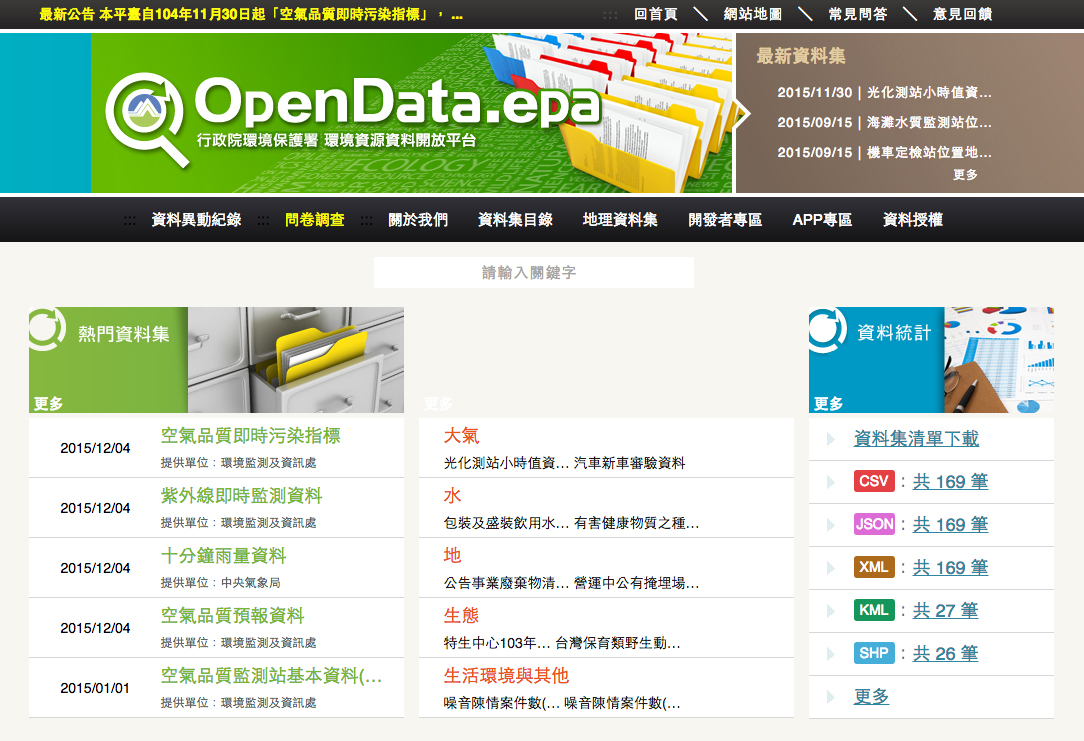Image resolution: width=1084 pixels, height=741 pixels.
Task: Open 地理資料集 in the navigation bar
Action: [x=620, y=220]
